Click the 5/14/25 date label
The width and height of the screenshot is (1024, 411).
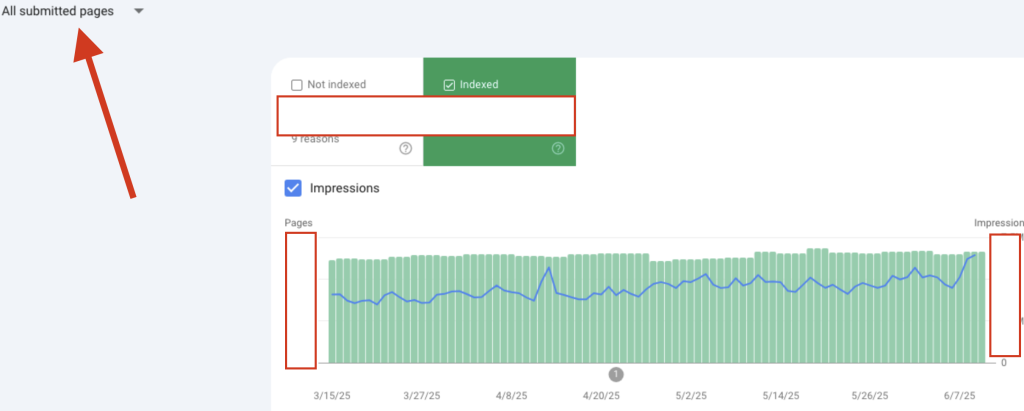coord(781,396)
